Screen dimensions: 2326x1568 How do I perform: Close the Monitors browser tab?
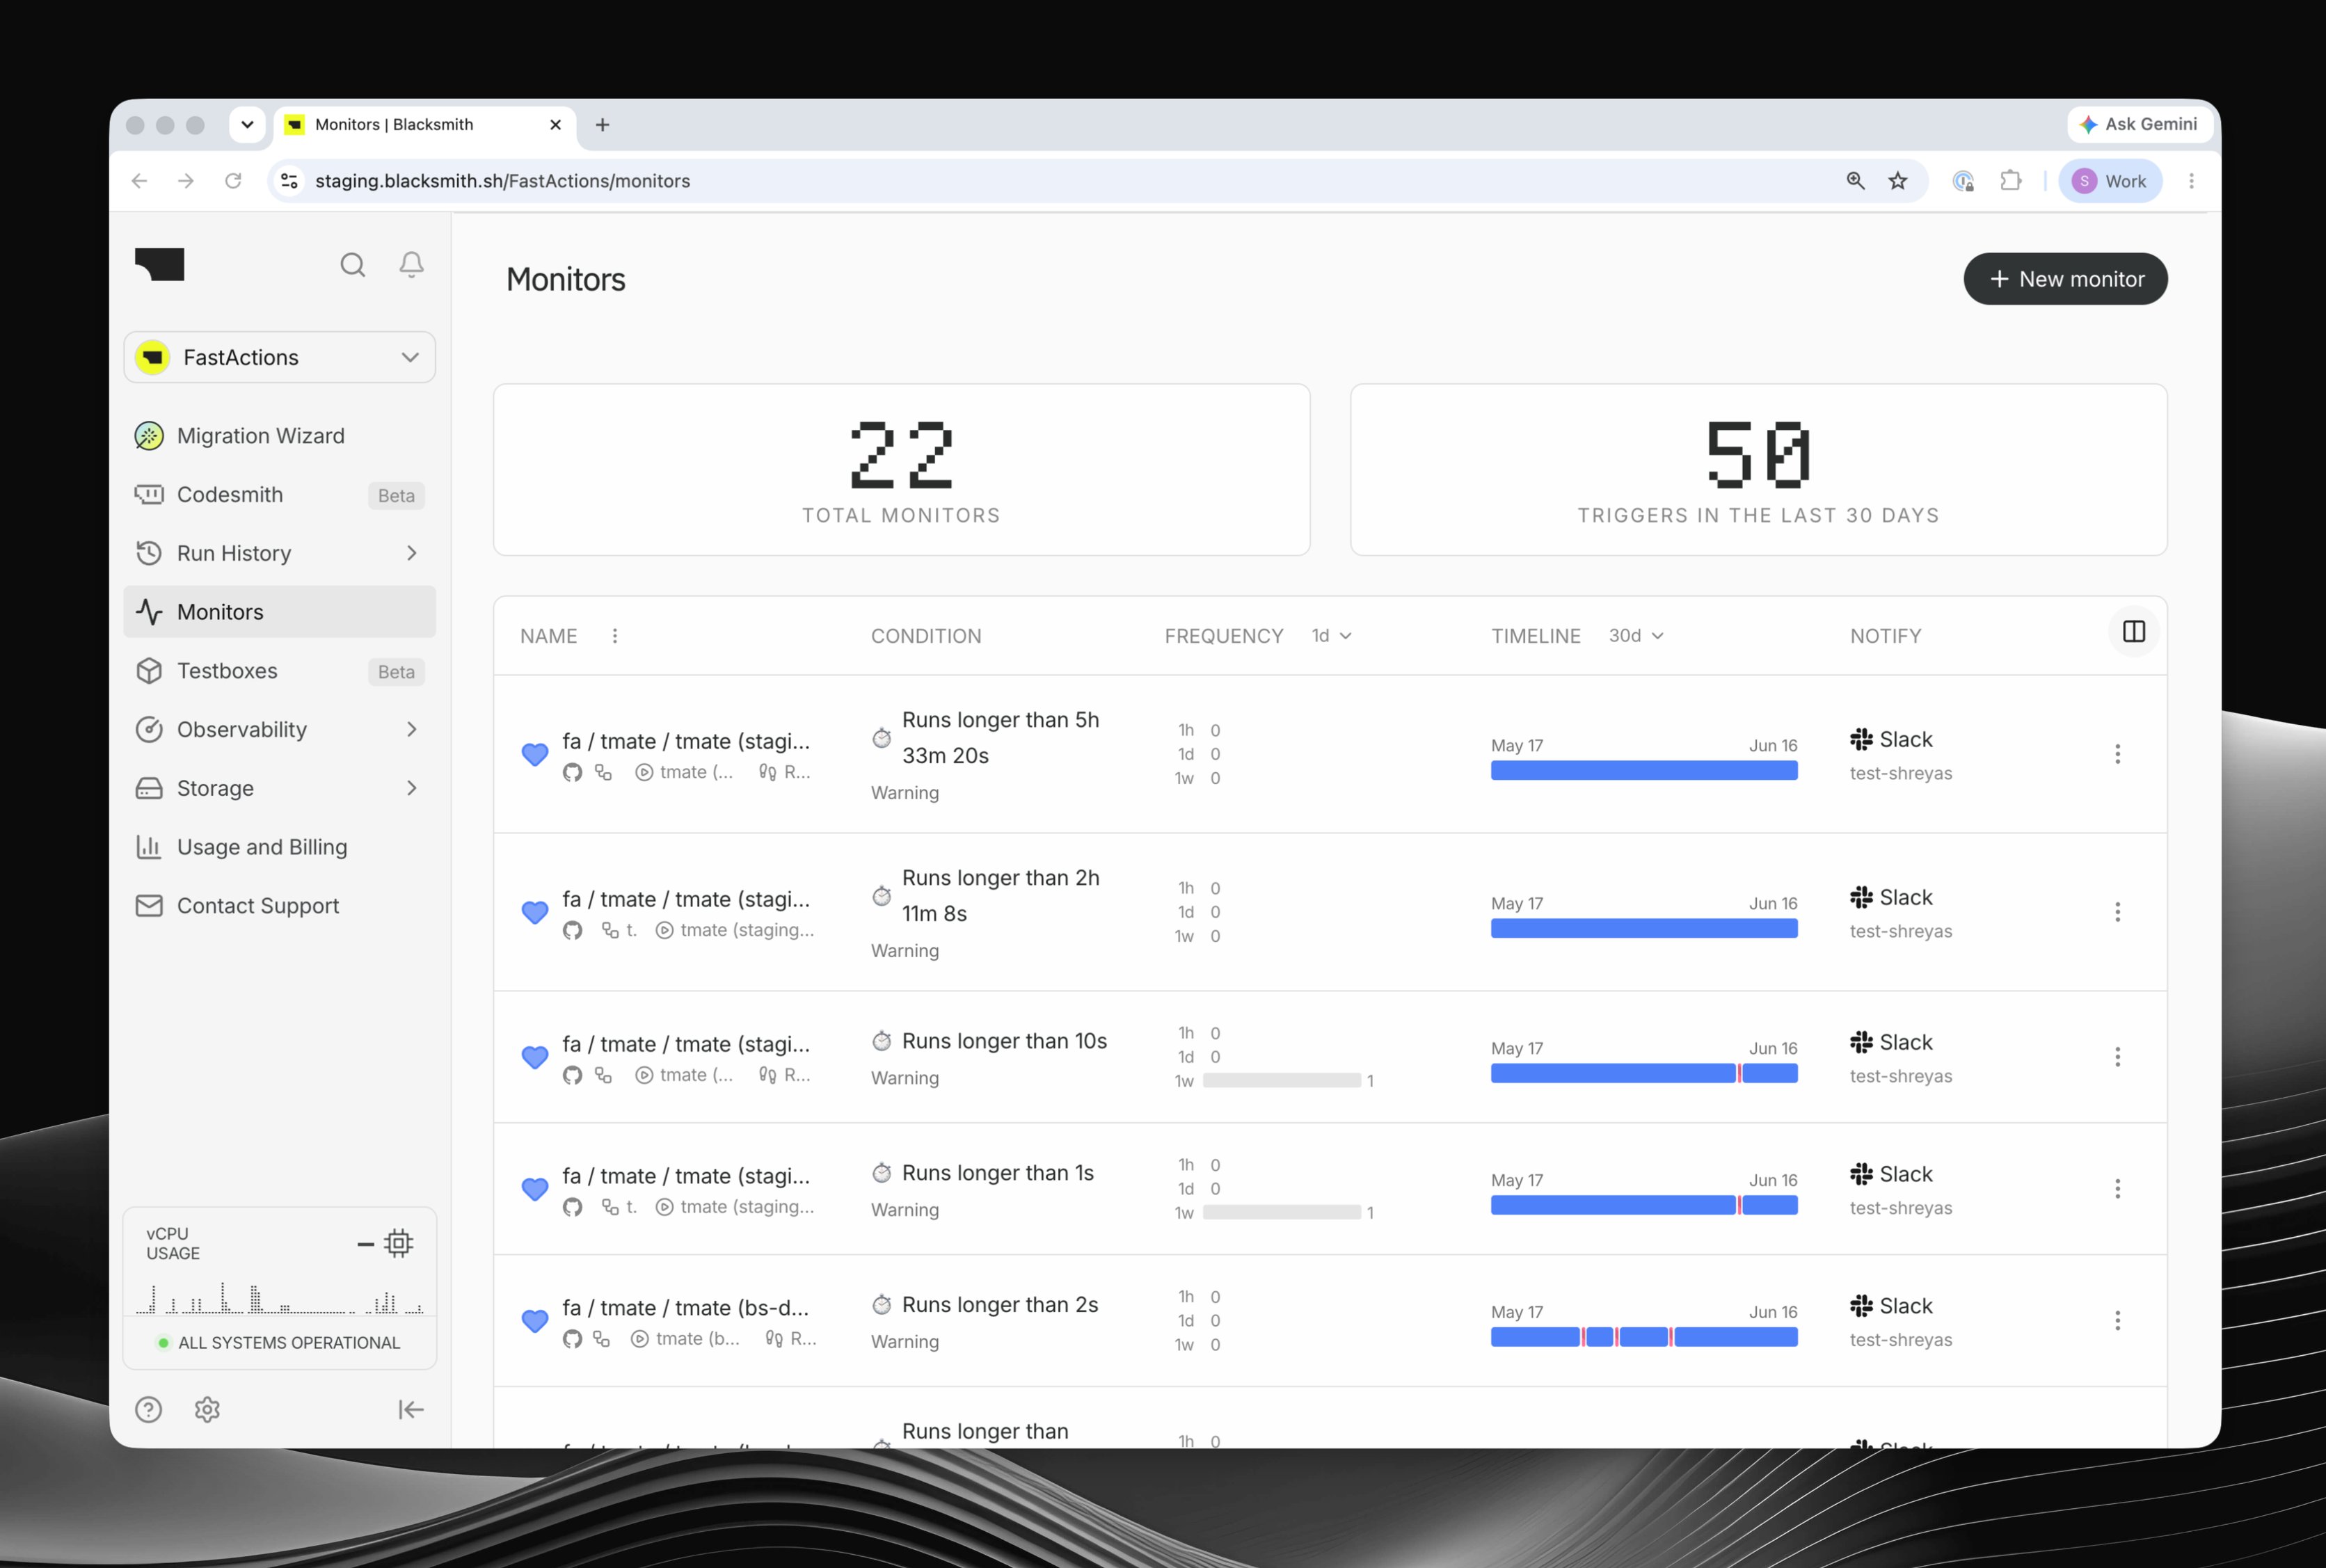point(555,125)
